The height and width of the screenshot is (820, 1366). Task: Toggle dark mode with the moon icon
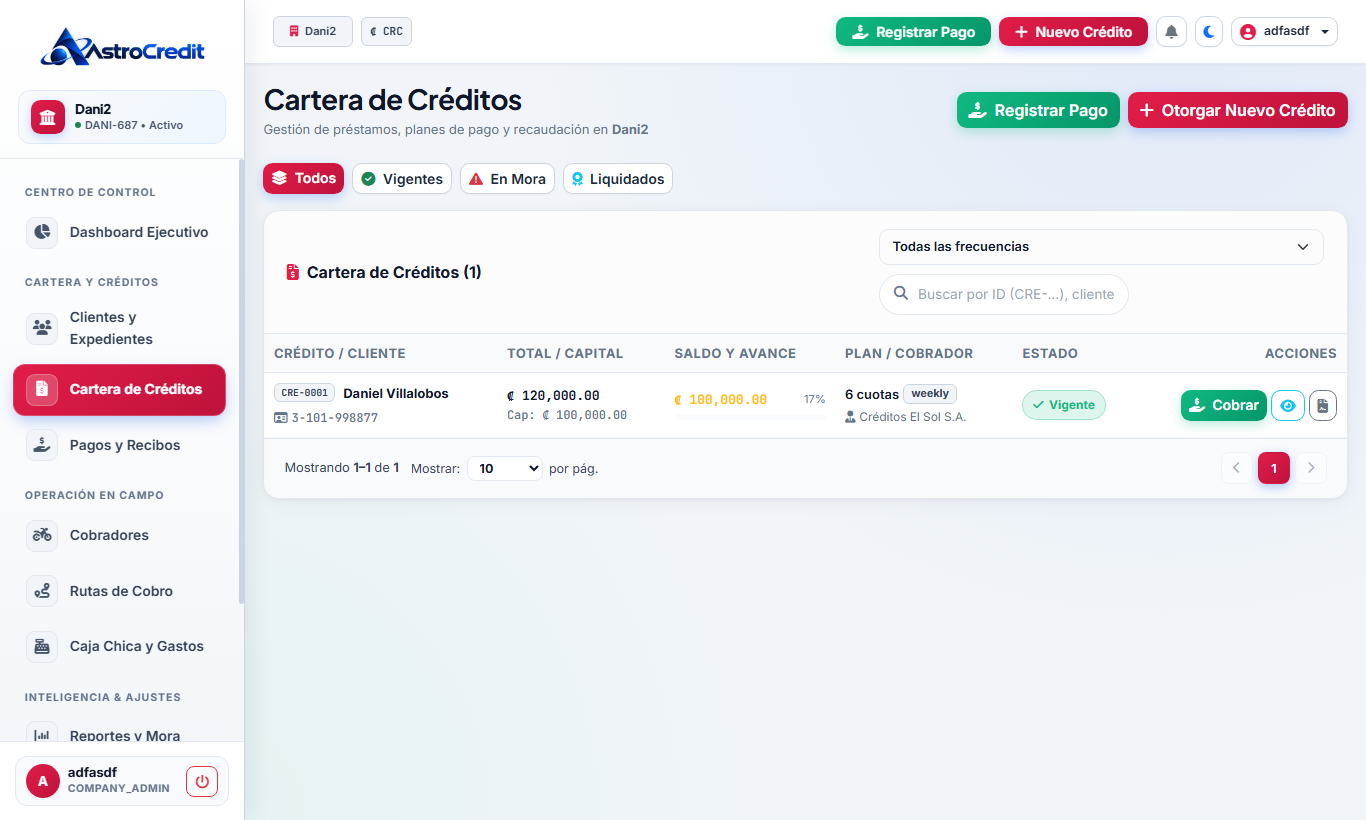pos(1209,32)
